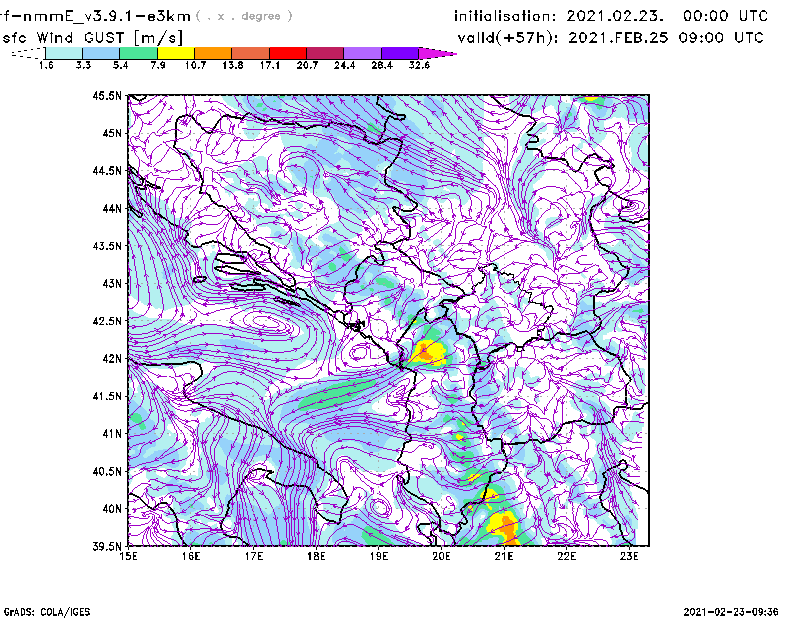Click the 44.5N latitude label
This screenshot has width=800, height=618.
pos(107,170)
